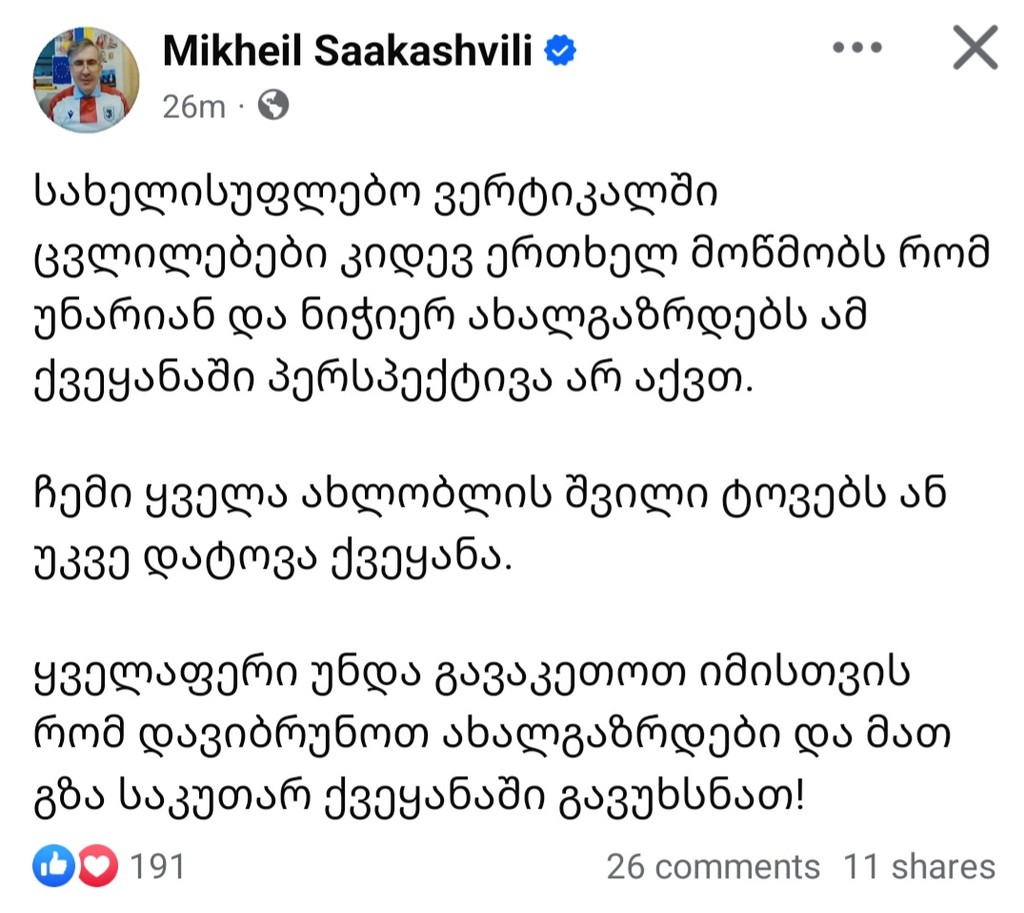The width and height of the screenshot is (1024, 913).
Task: Click the red heart Love reaction icon
Action: (96, 865)
